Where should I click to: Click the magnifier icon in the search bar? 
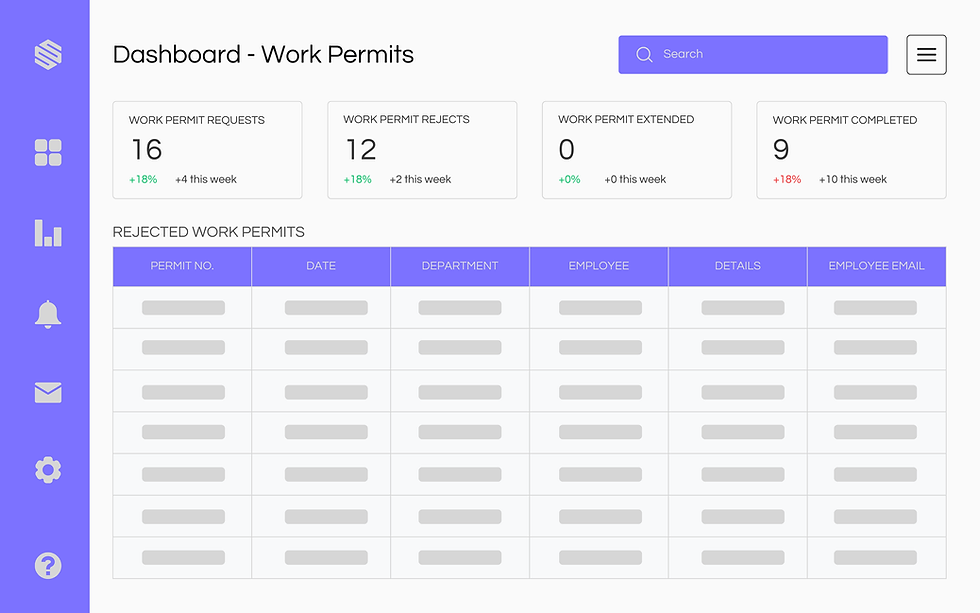(644, 54)
